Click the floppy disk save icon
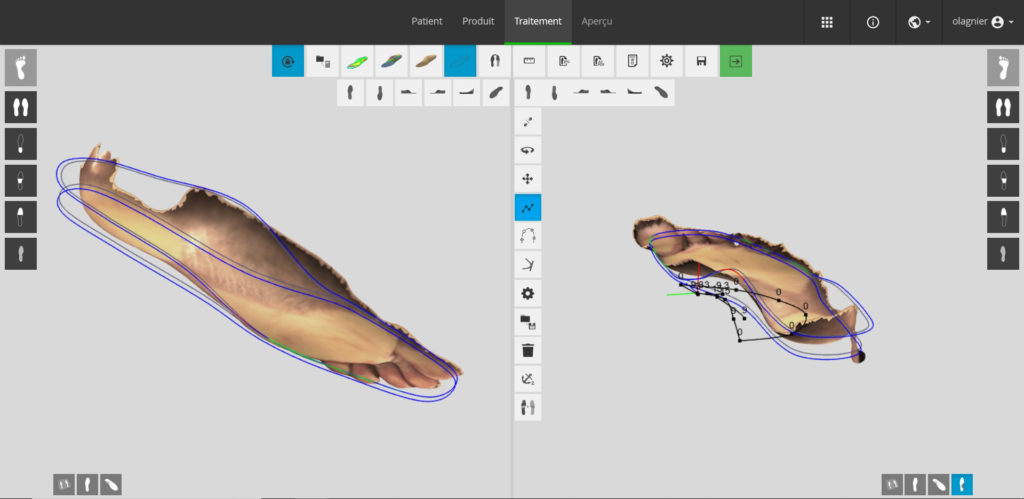The image size is (1024, 499). coord(701,61)
